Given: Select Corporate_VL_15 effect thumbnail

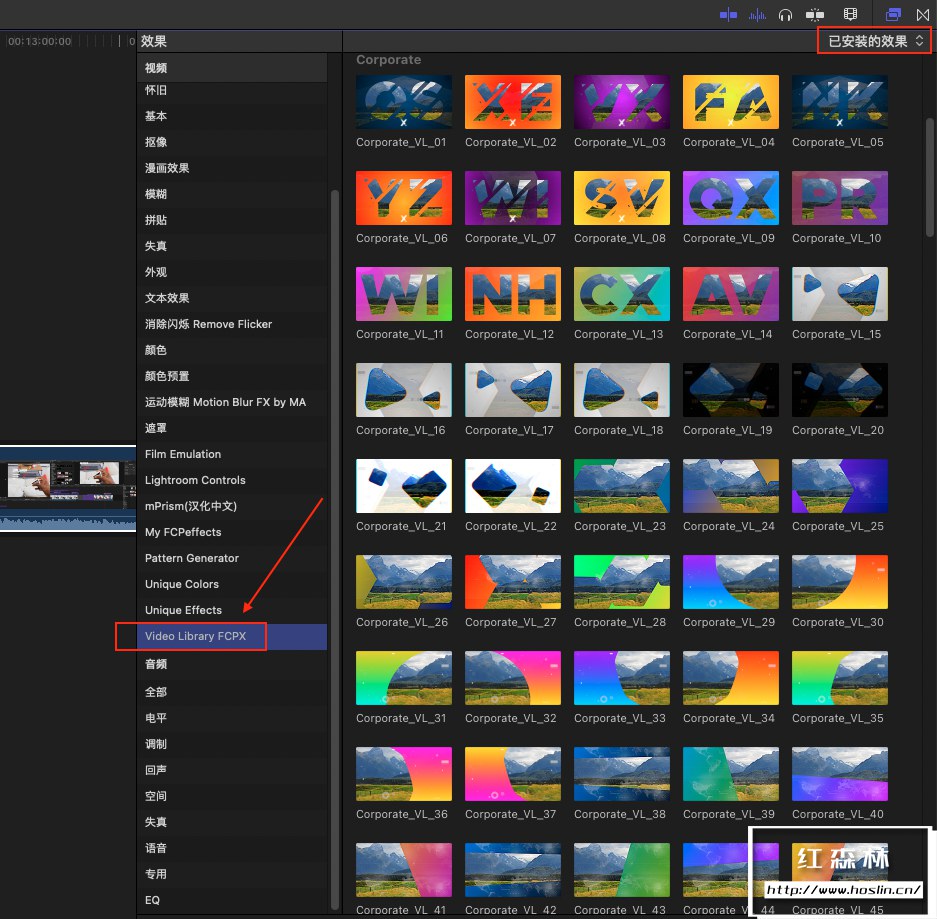Looking at the screenshot, I should click(x=840, y=294).
